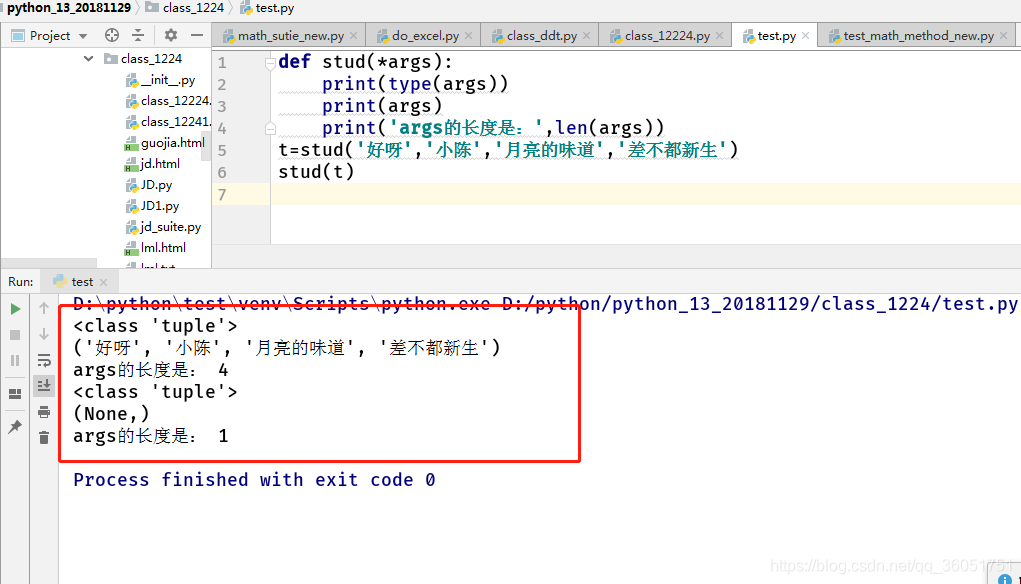
Task: Rerun test with green play button
Action: point(15,309)
